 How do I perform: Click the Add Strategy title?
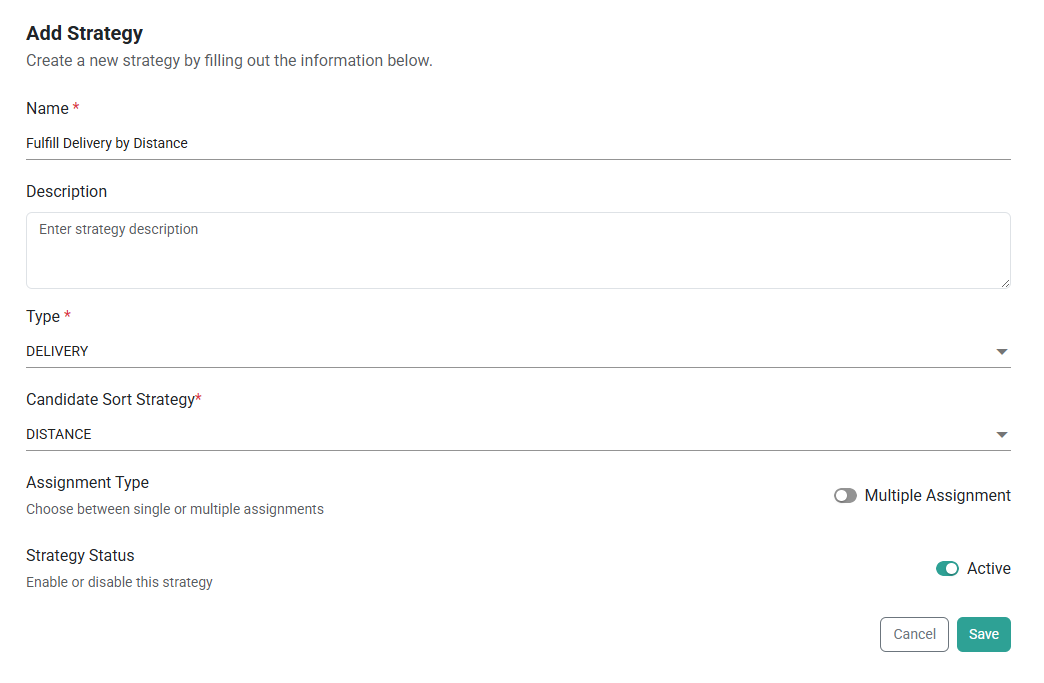(84, 34)
